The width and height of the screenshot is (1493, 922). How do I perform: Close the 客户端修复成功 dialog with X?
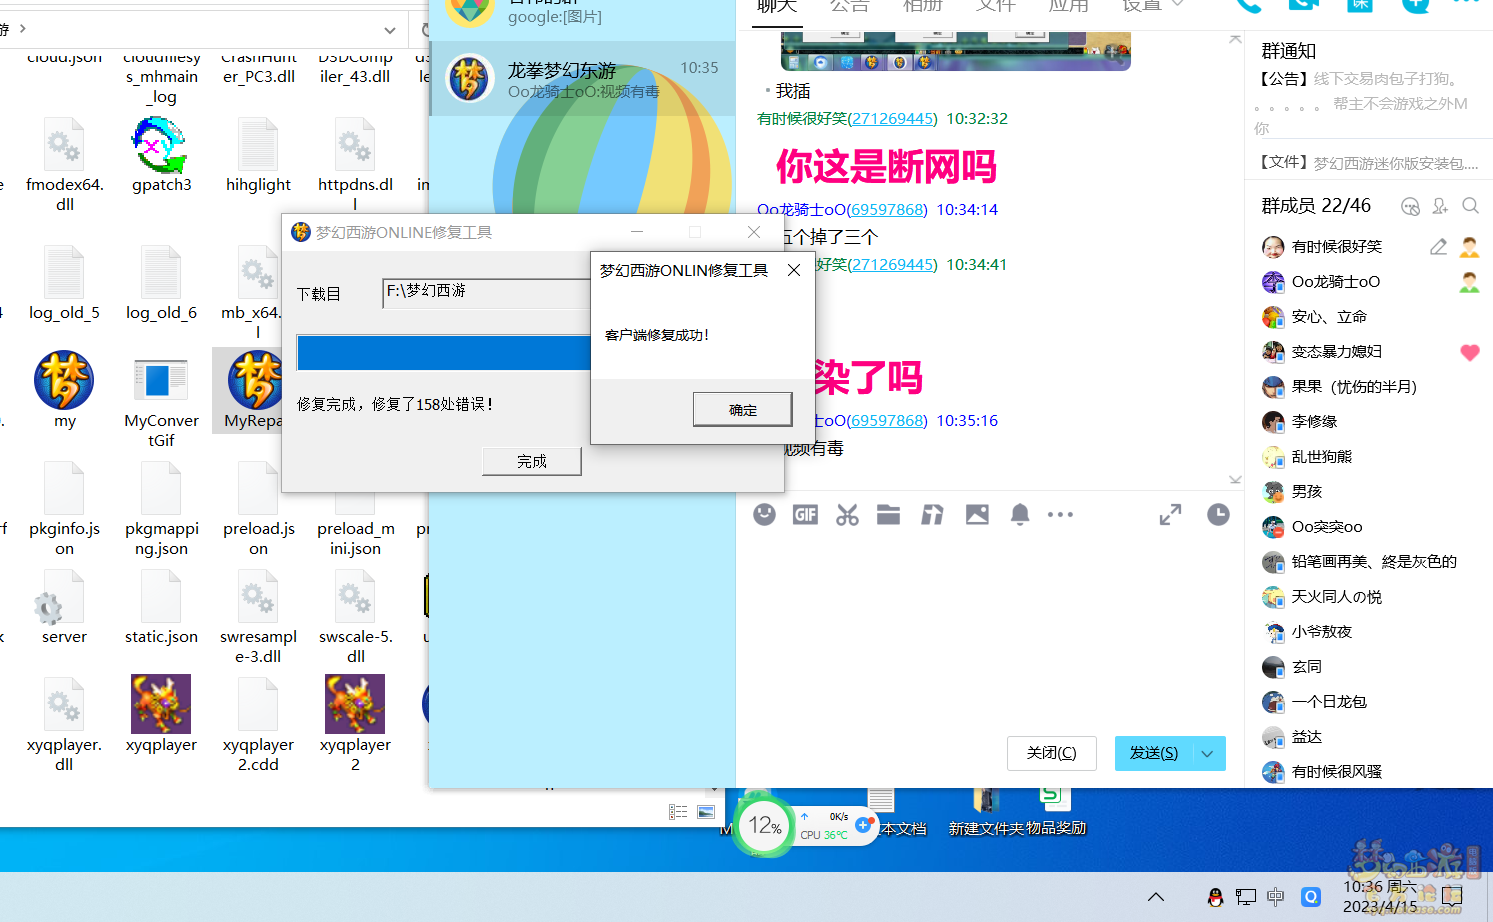click(x=794, y=270)
